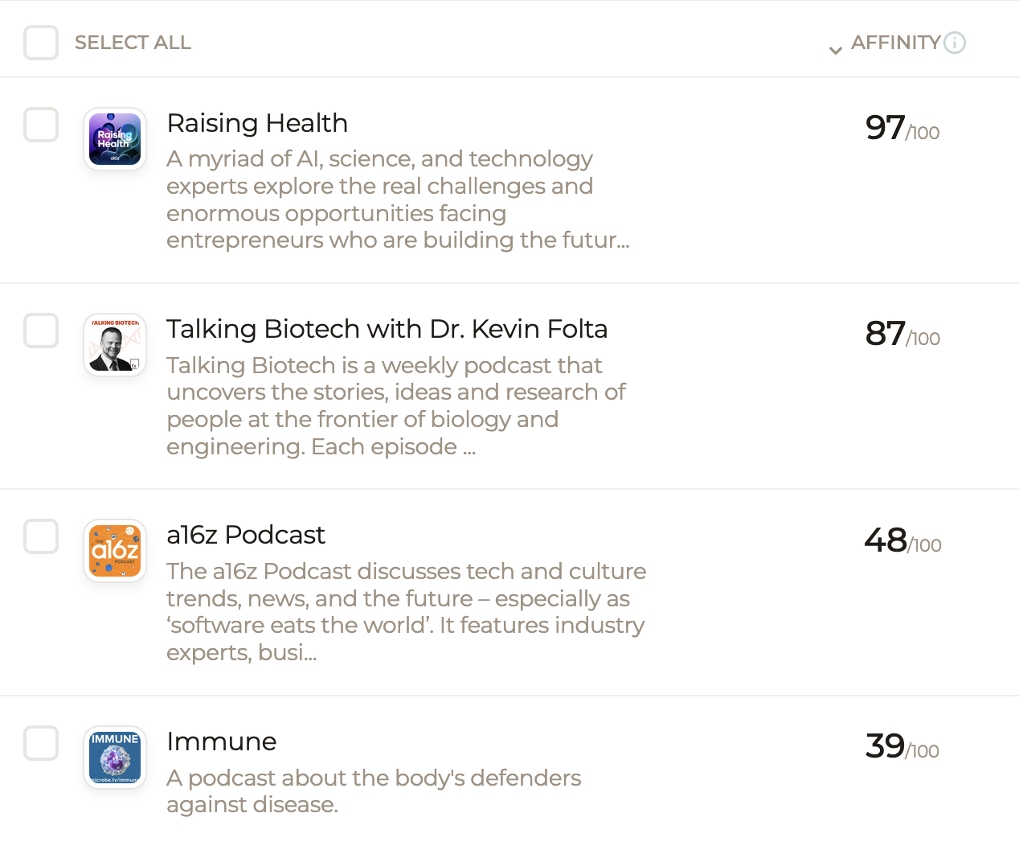Open the Raising Health podcast artwork
Image resolution: width=1020 pixels, height=846 pixels.
click(x=115, y=139)
